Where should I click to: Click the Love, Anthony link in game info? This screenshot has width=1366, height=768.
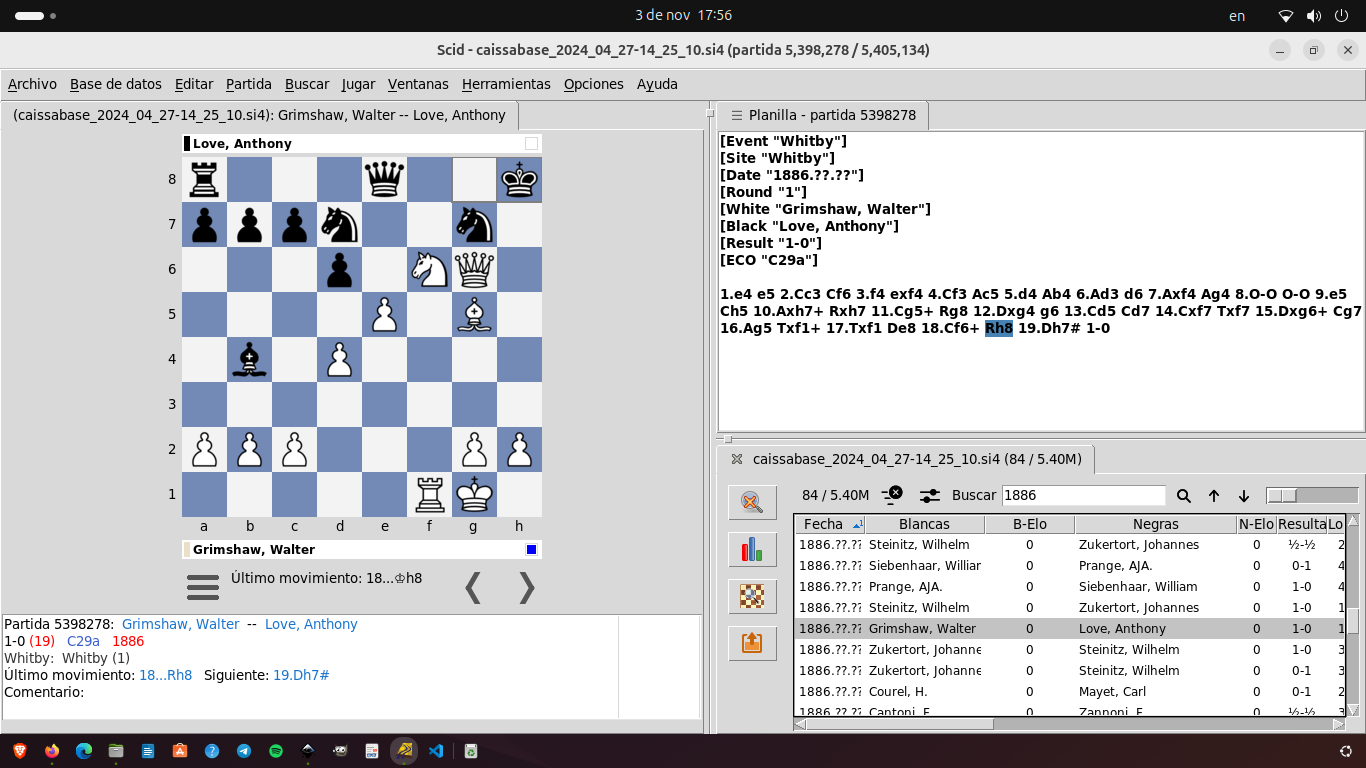tap(311, 624)
